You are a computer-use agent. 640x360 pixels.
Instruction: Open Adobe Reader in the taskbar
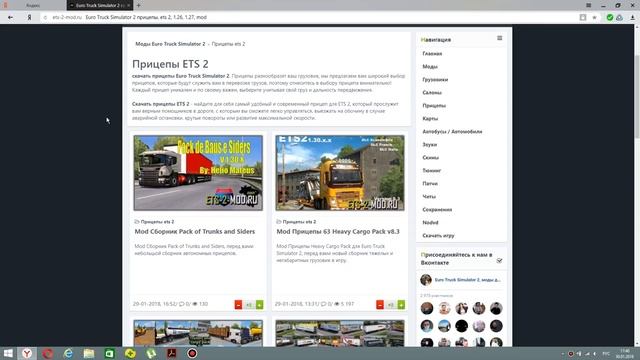[x=172, y=353]
